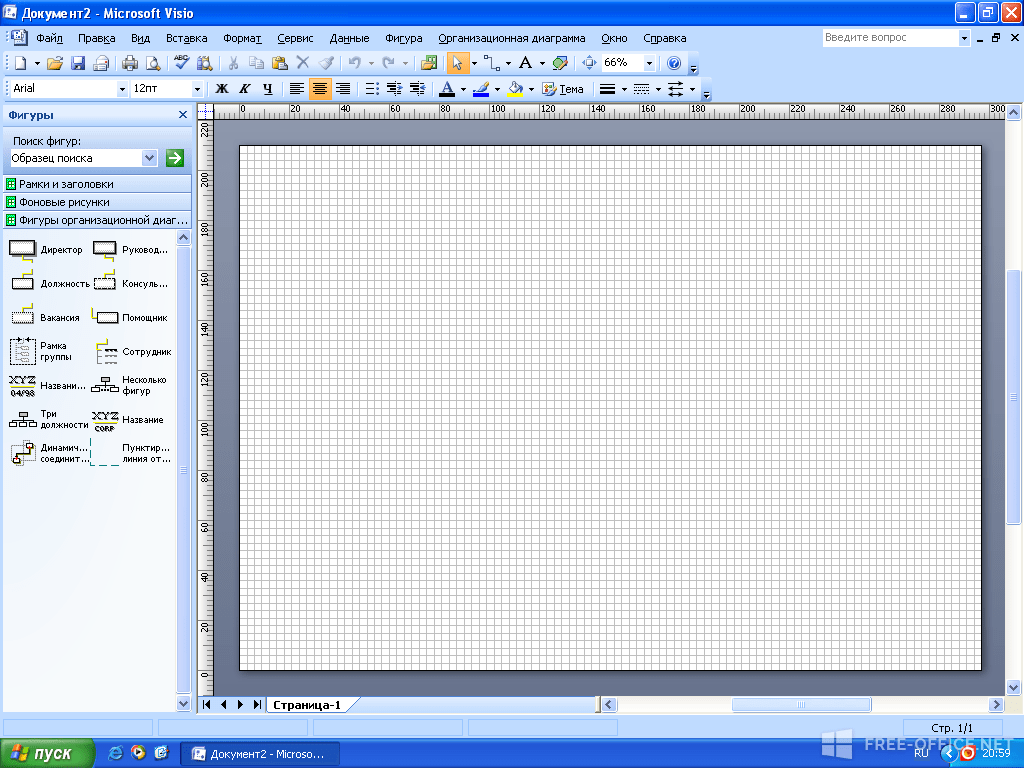Select the Text tool icon
The width and height of the screenshot is (1024, 768).
tap(525, 63)
